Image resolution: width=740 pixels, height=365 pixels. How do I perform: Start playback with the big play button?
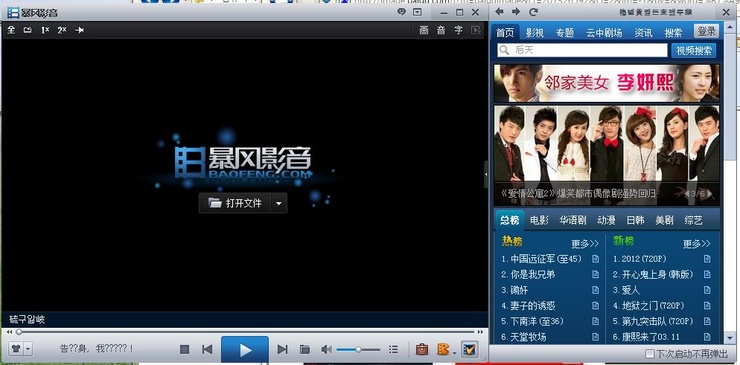point(244,349)
